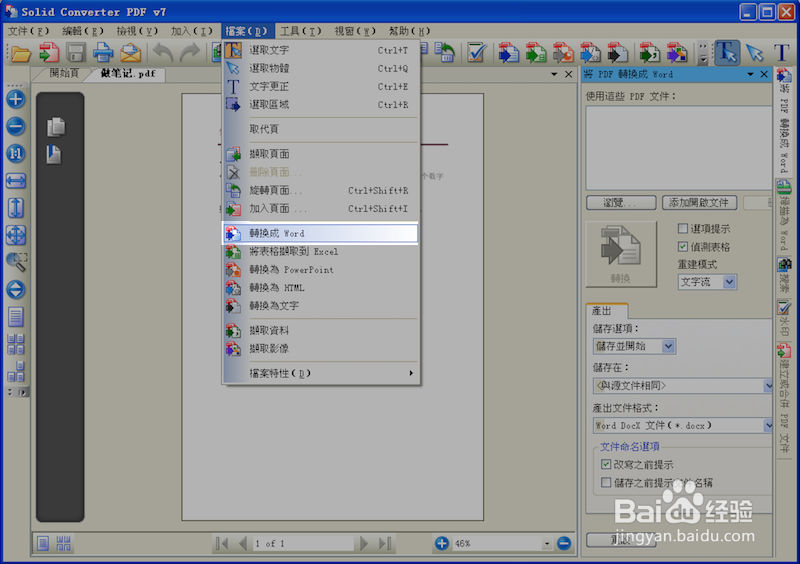Click the print toolbar icon
The image size is (800, 564).
click(x=103, y=53)
